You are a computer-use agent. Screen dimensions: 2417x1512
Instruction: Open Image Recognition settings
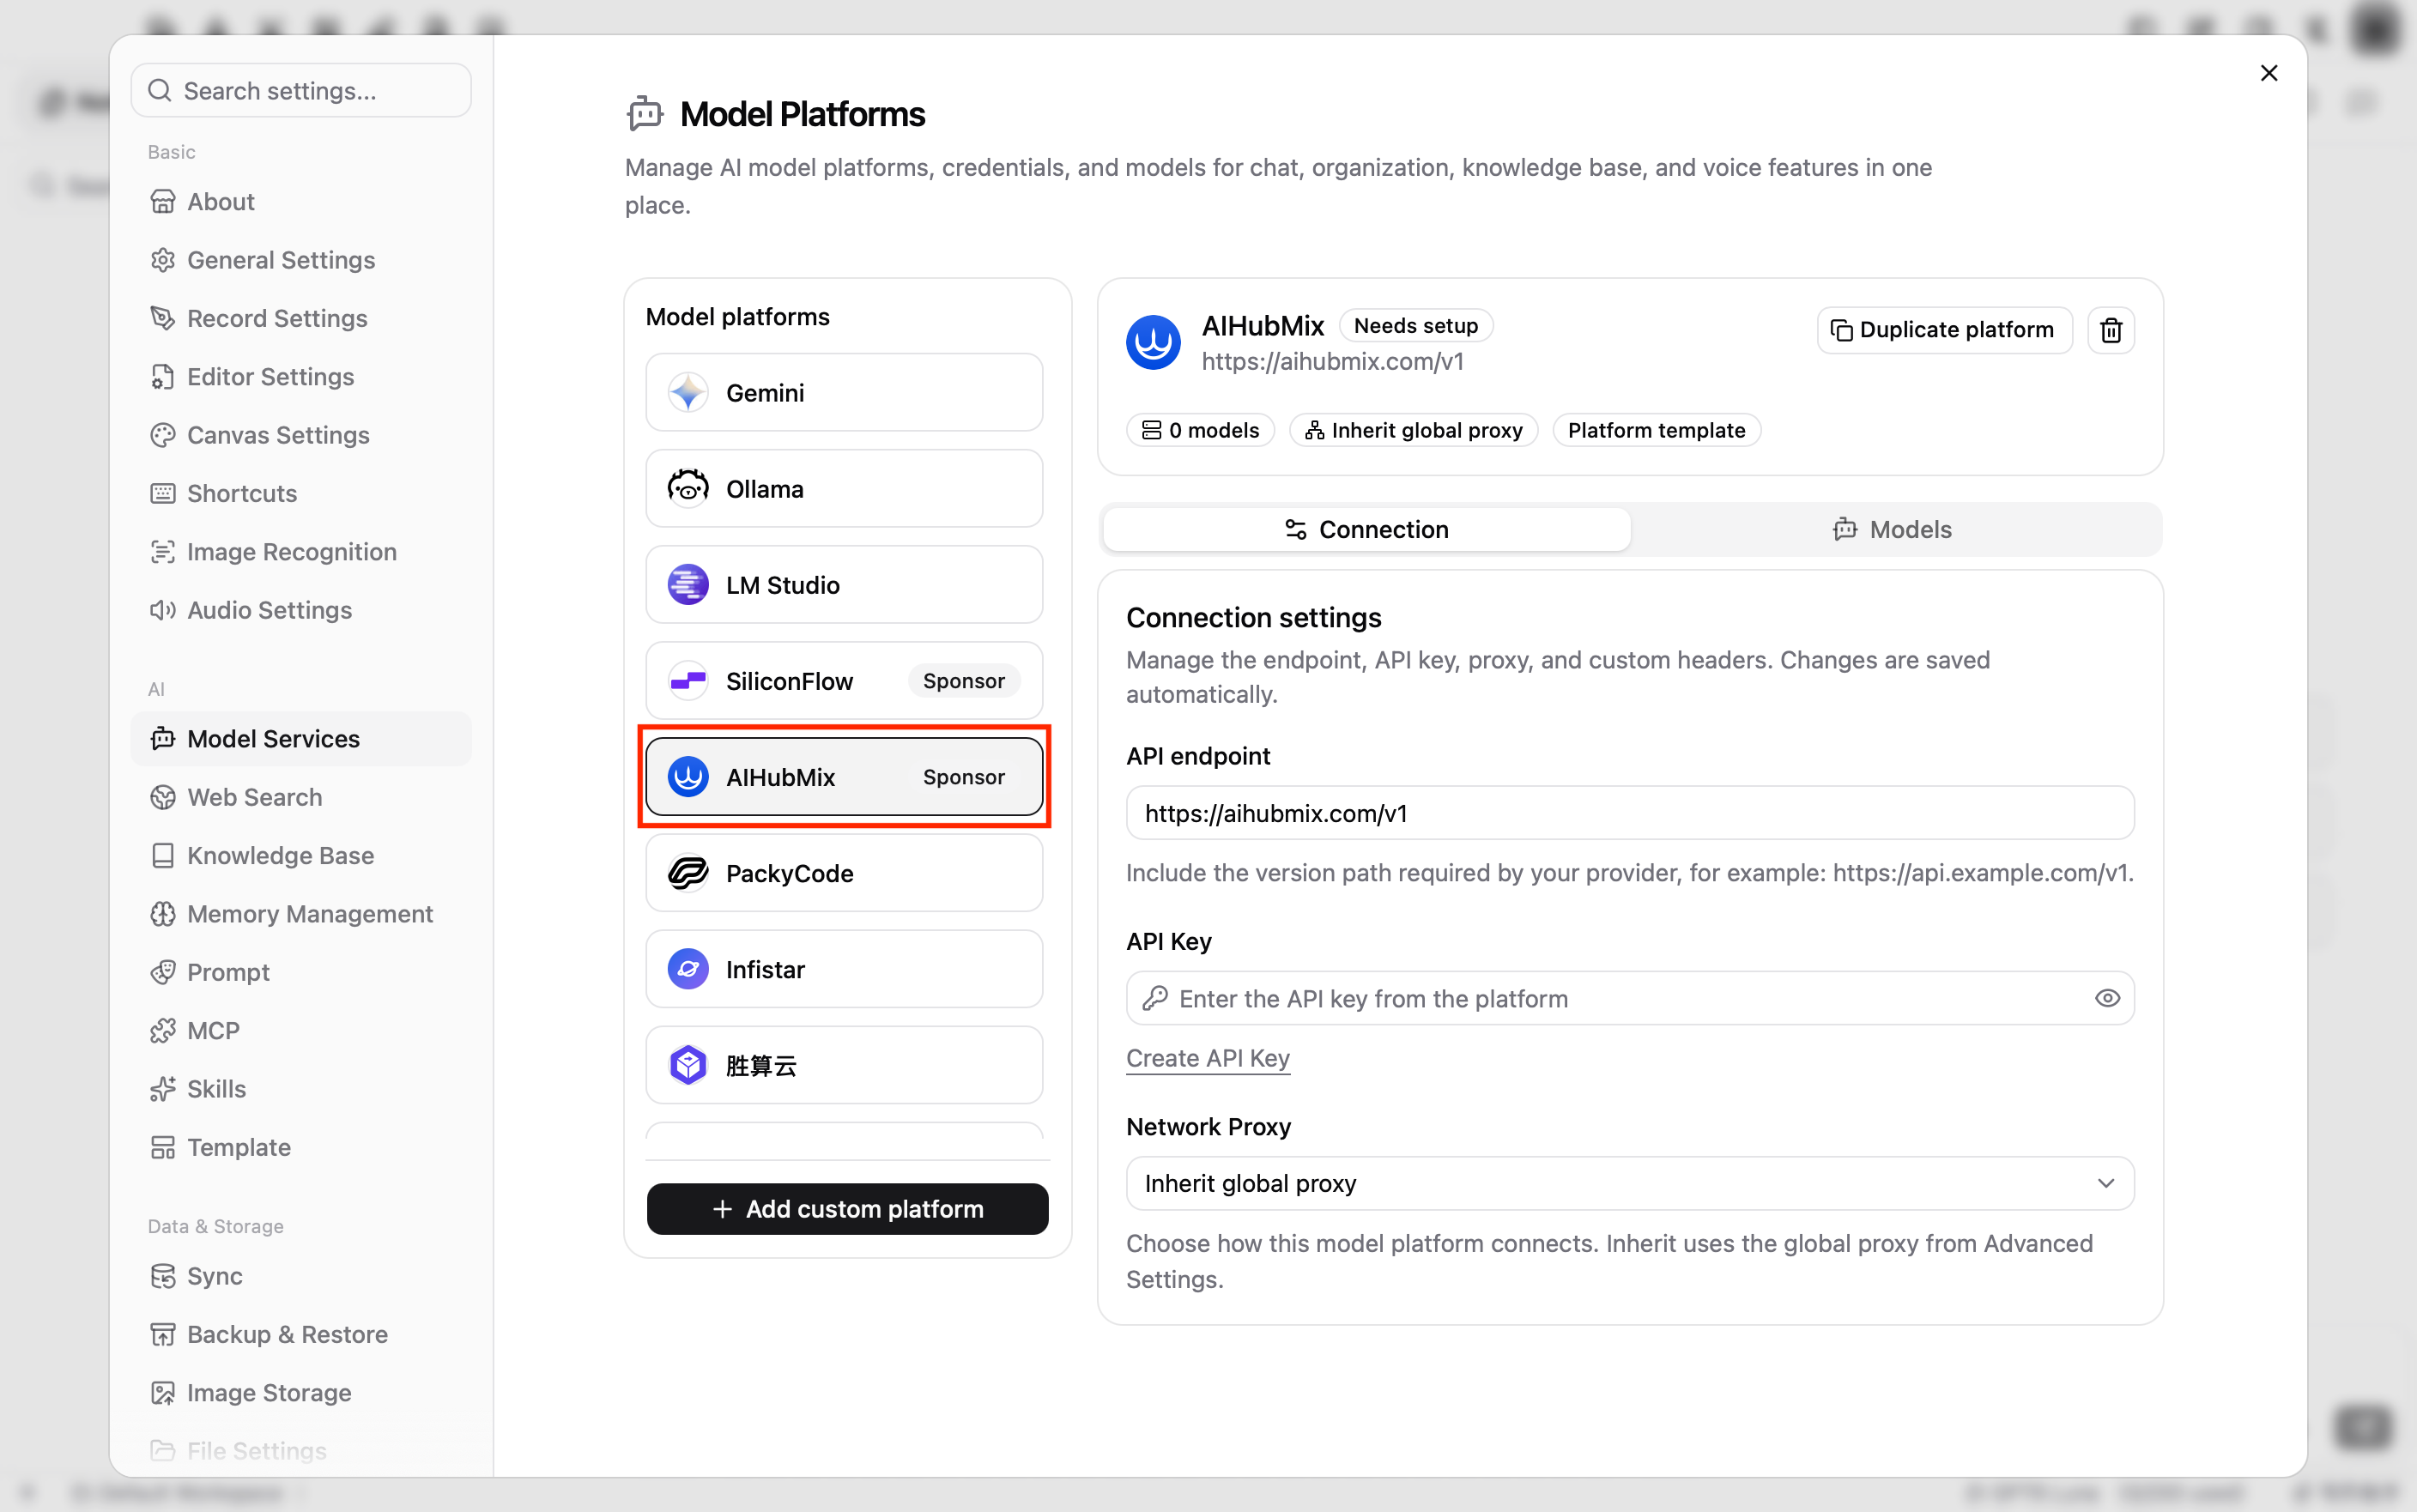(x=301, y=552)
